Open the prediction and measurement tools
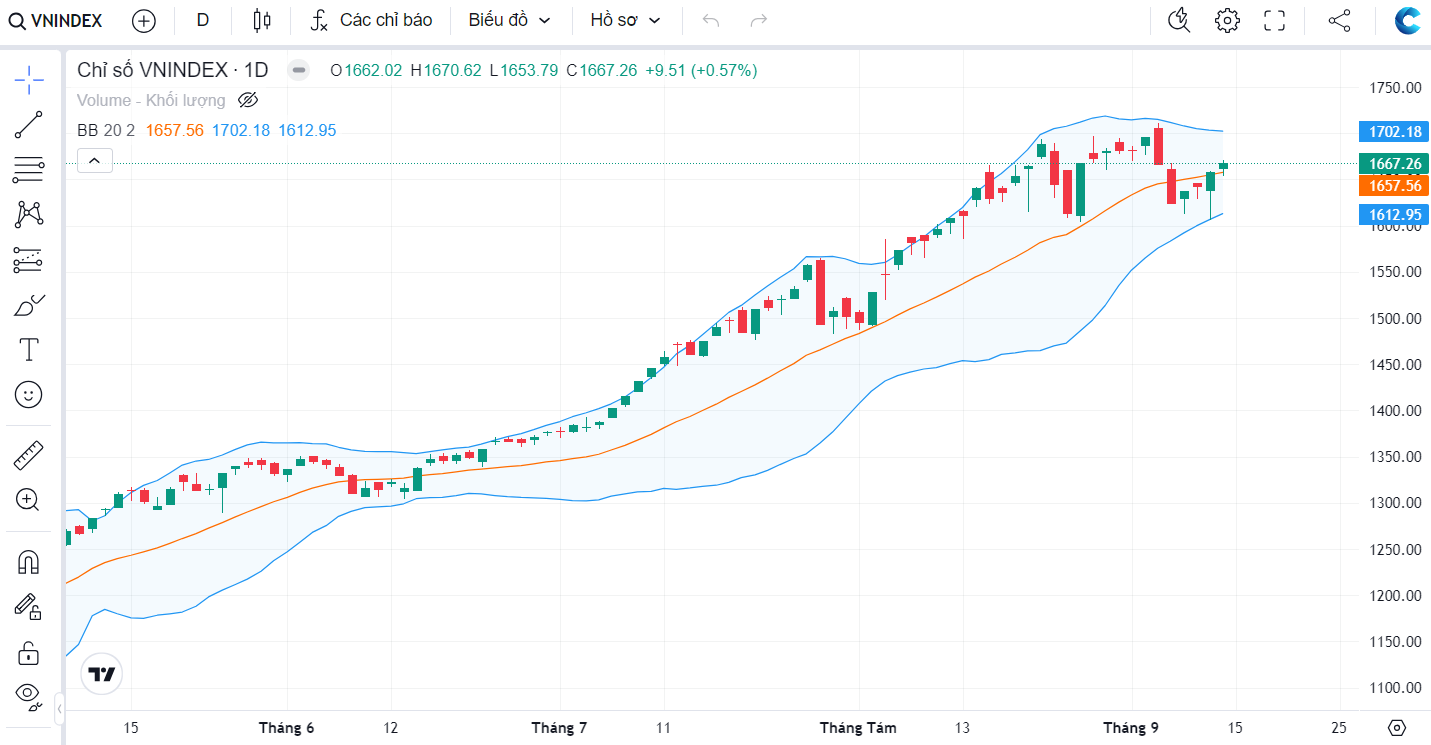Screen dimensions: 1431x745 click(x=29, y=260)
